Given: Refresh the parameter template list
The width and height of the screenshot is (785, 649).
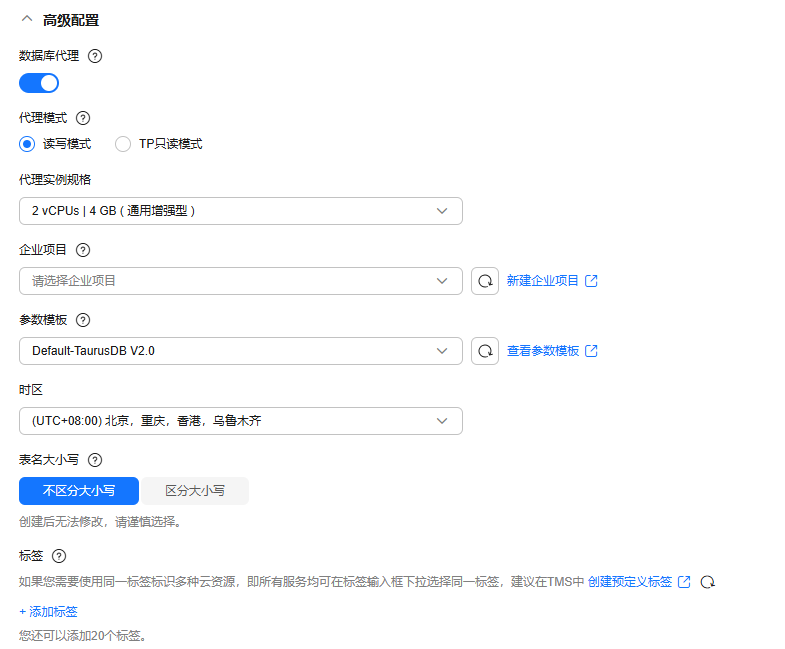Looking at the screenshot, I should [x=485, y=351].
